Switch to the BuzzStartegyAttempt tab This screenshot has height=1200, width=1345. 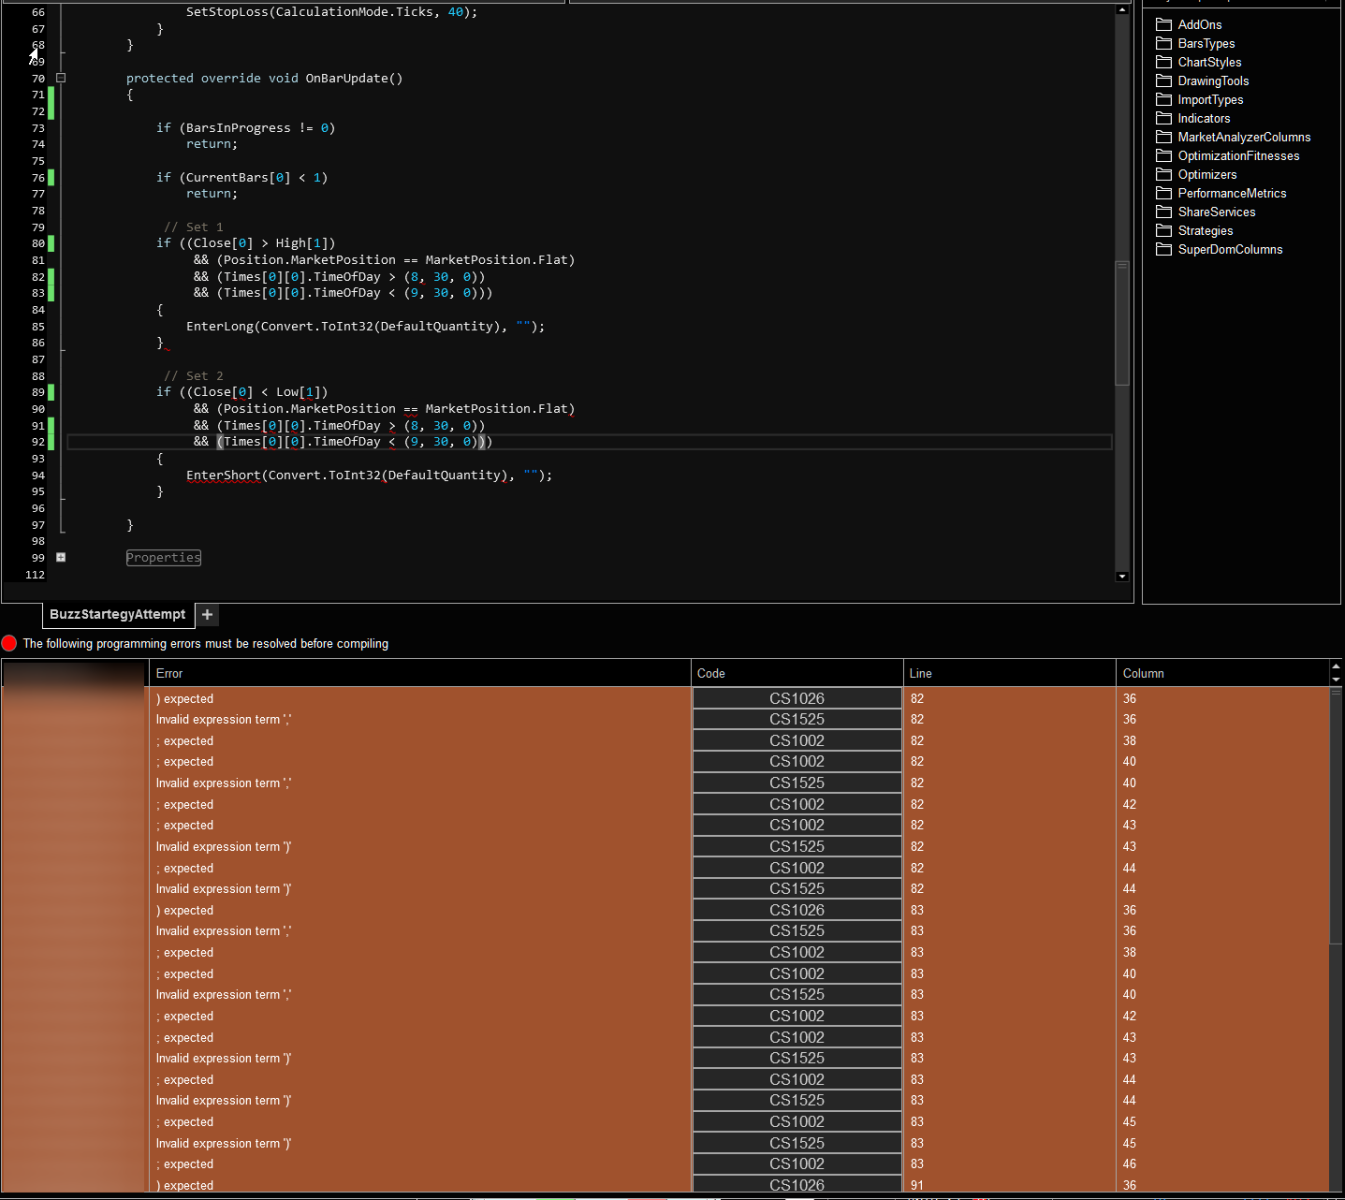(x=117, y=615)
